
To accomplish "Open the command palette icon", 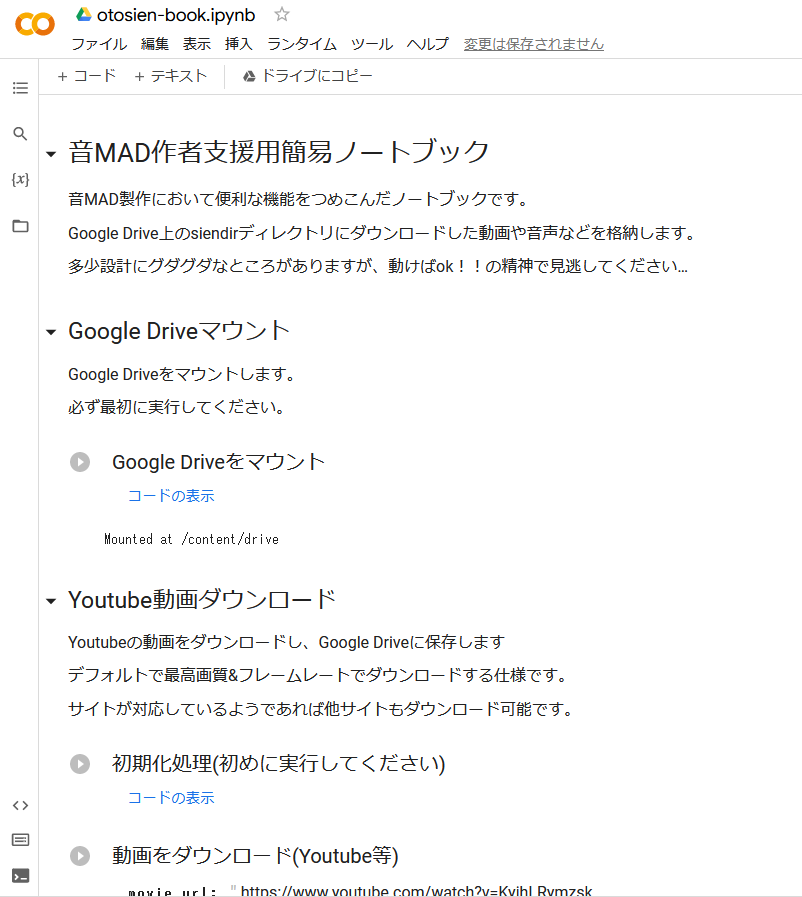I will coord(20,840).
